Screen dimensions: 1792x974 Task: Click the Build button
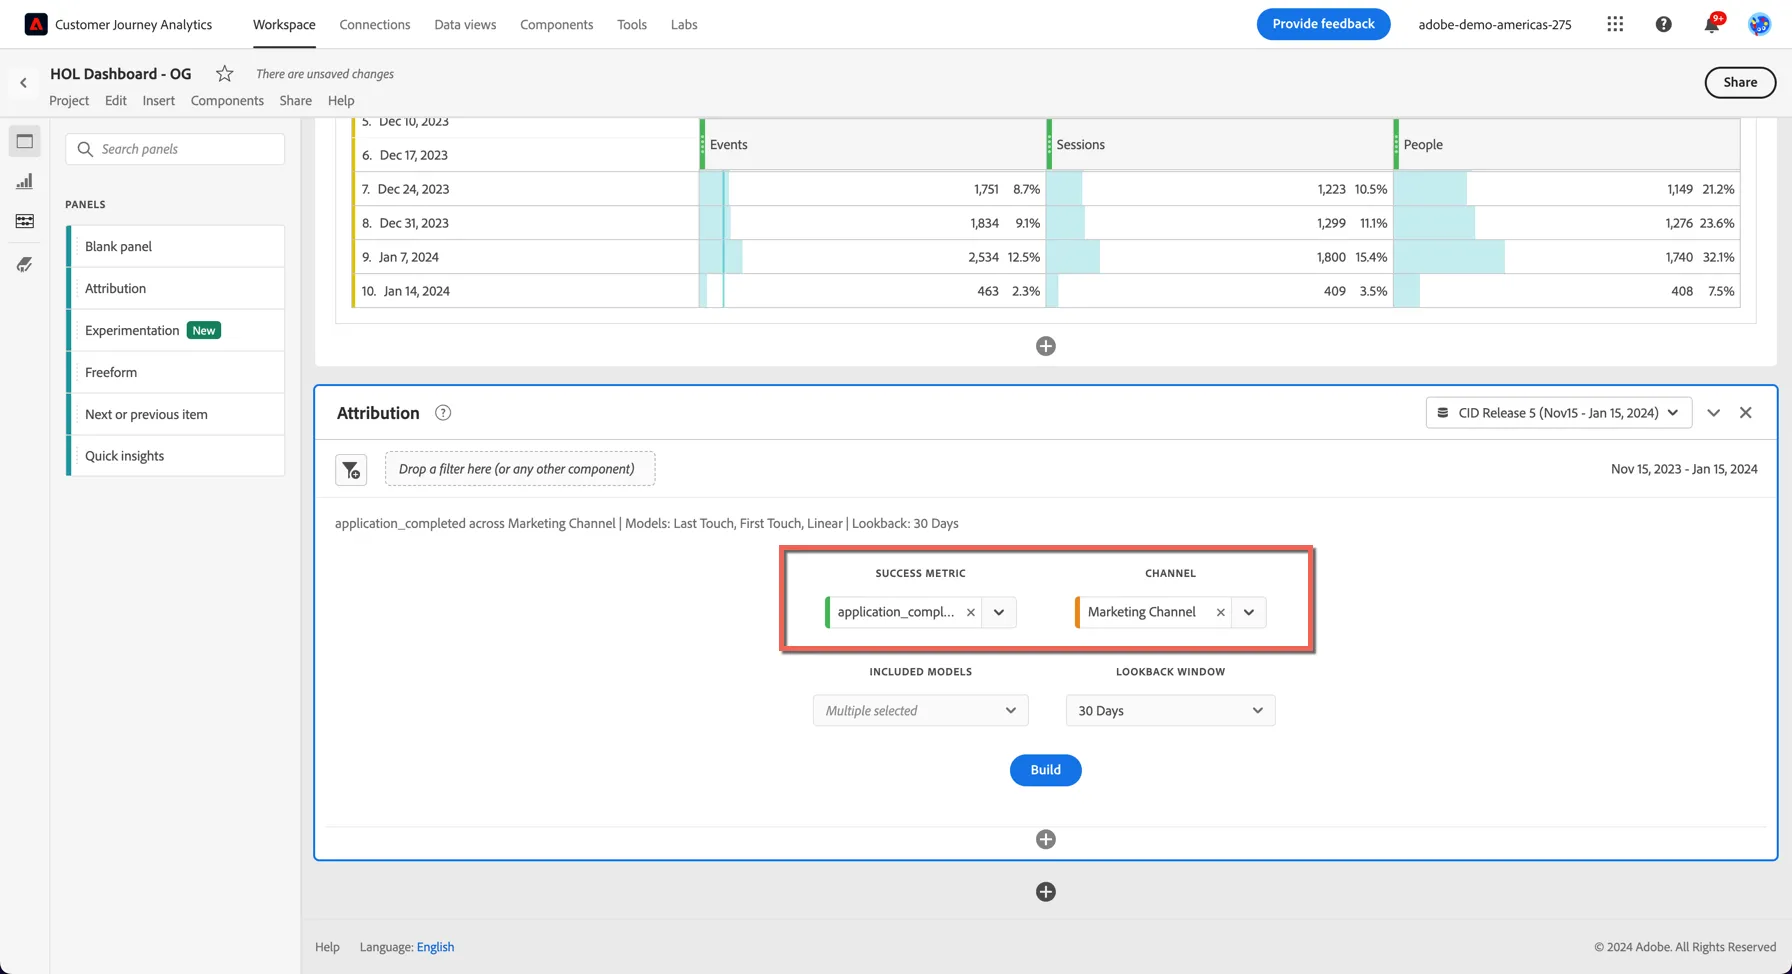coord(1045,770)
